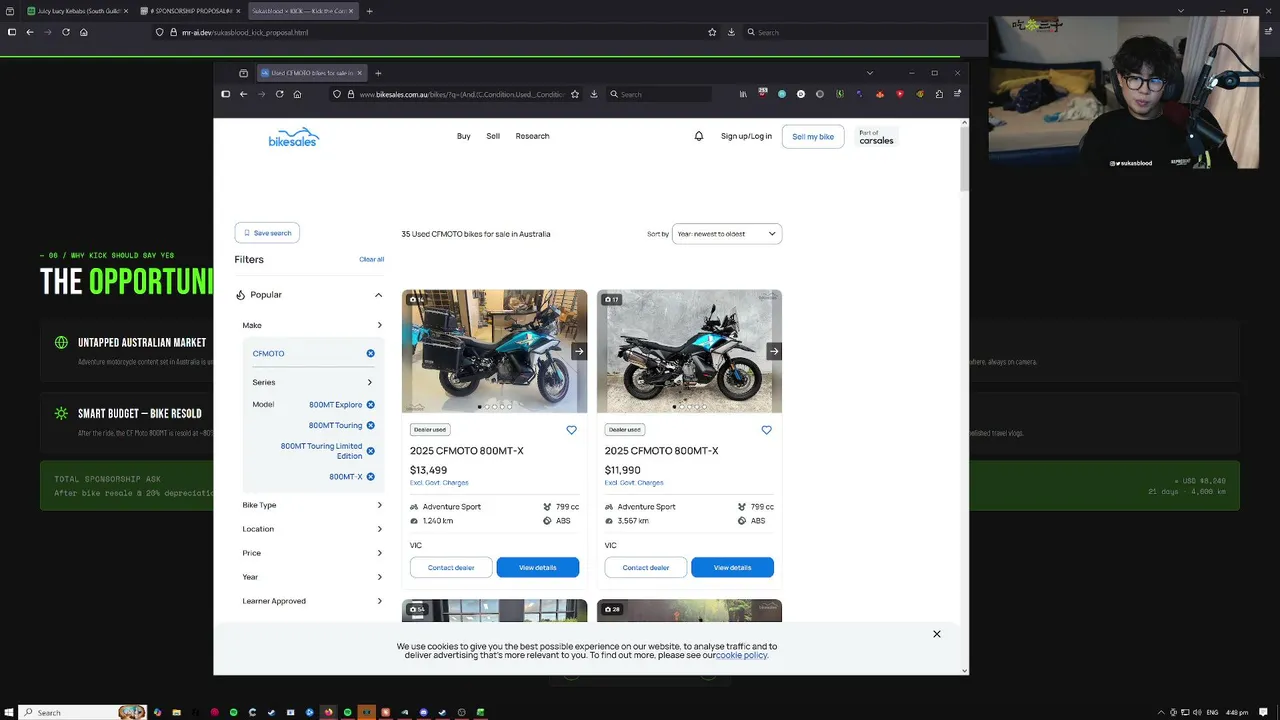Reload the bikesales page

tap(279, 94)
